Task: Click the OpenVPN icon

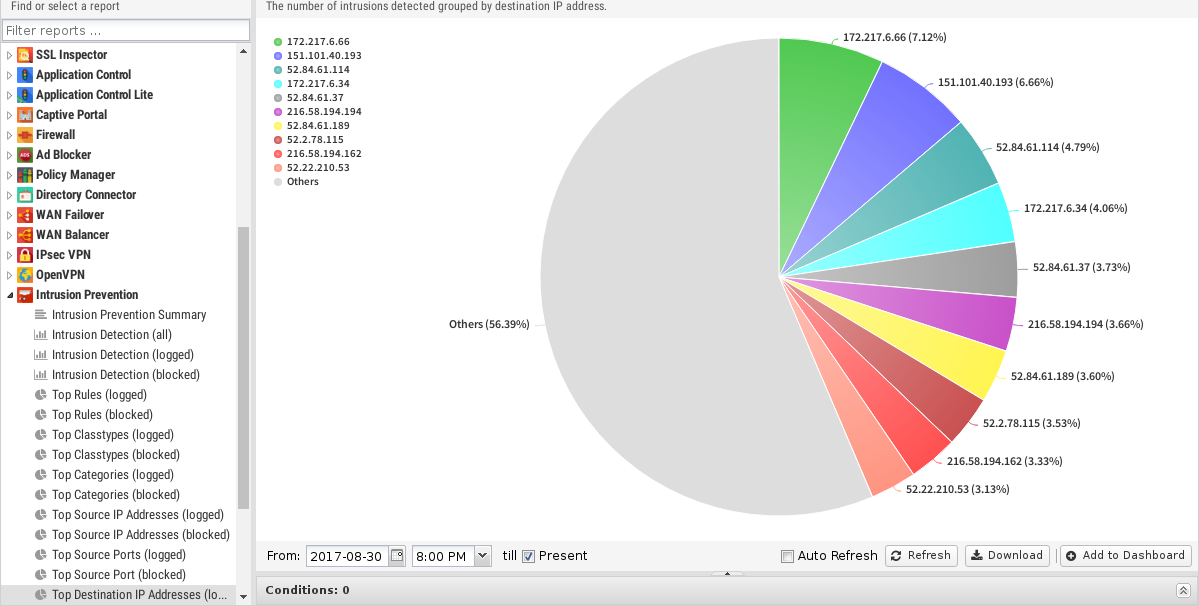Action: pyautogui.click(x=24, y=274)
